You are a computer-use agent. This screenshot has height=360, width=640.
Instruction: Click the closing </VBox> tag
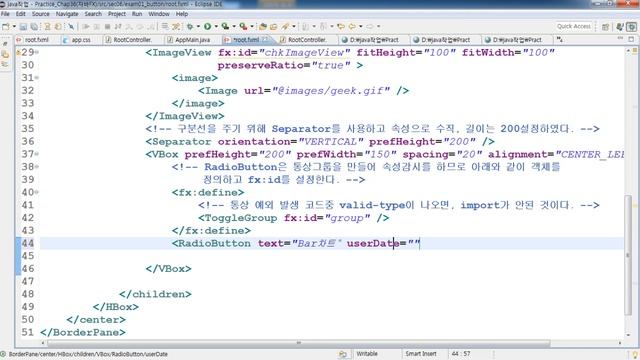[169, 269]
